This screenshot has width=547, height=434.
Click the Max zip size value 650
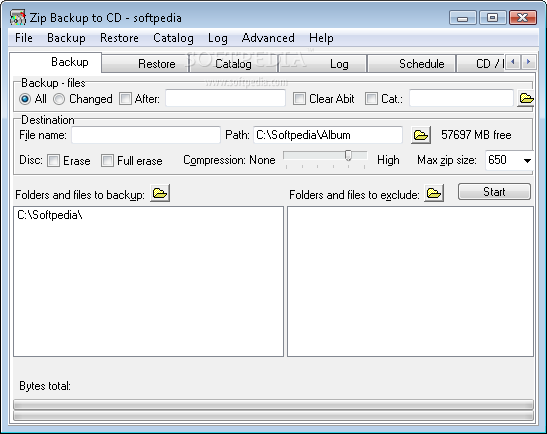pyautogui.click(x=497, y=160)
